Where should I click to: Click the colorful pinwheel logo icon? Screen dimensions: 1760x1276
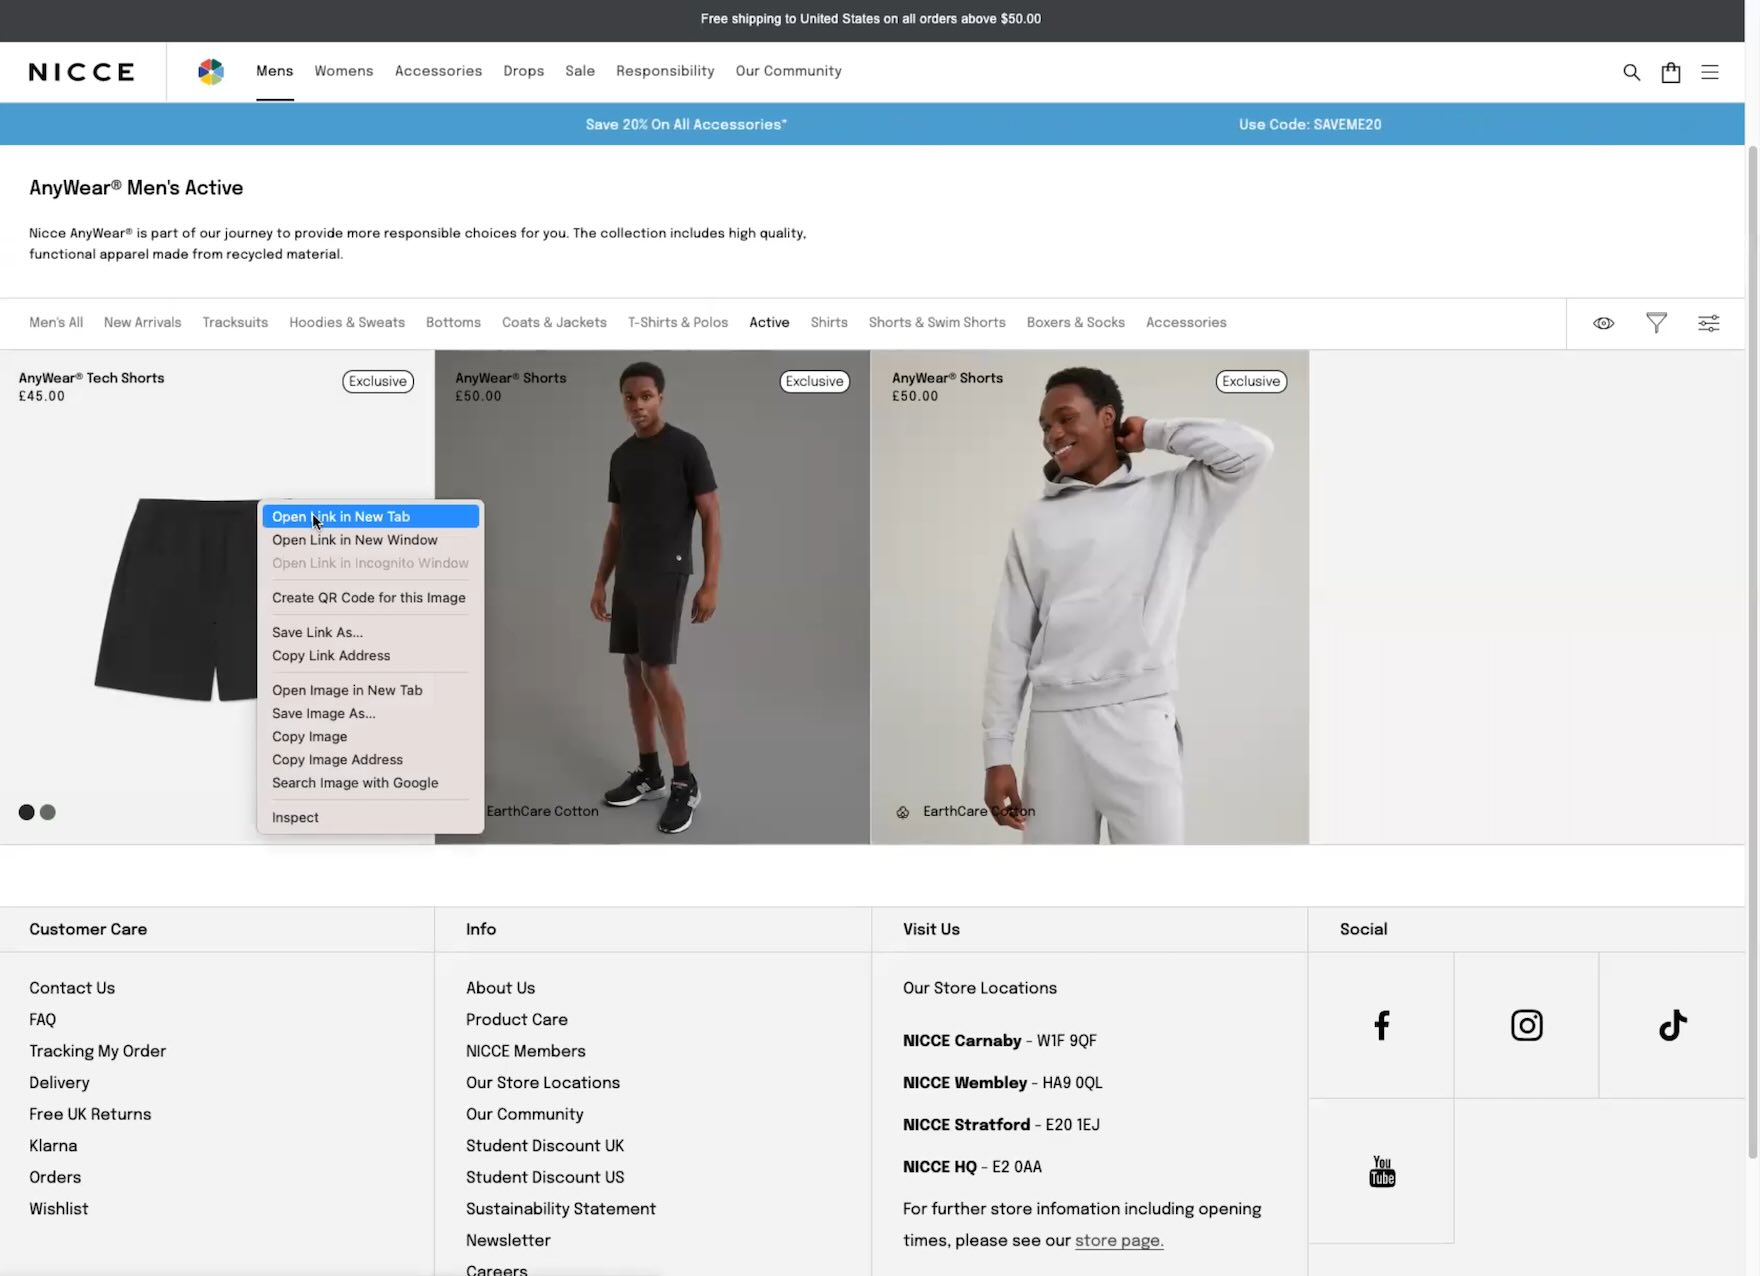coord(210,72)
